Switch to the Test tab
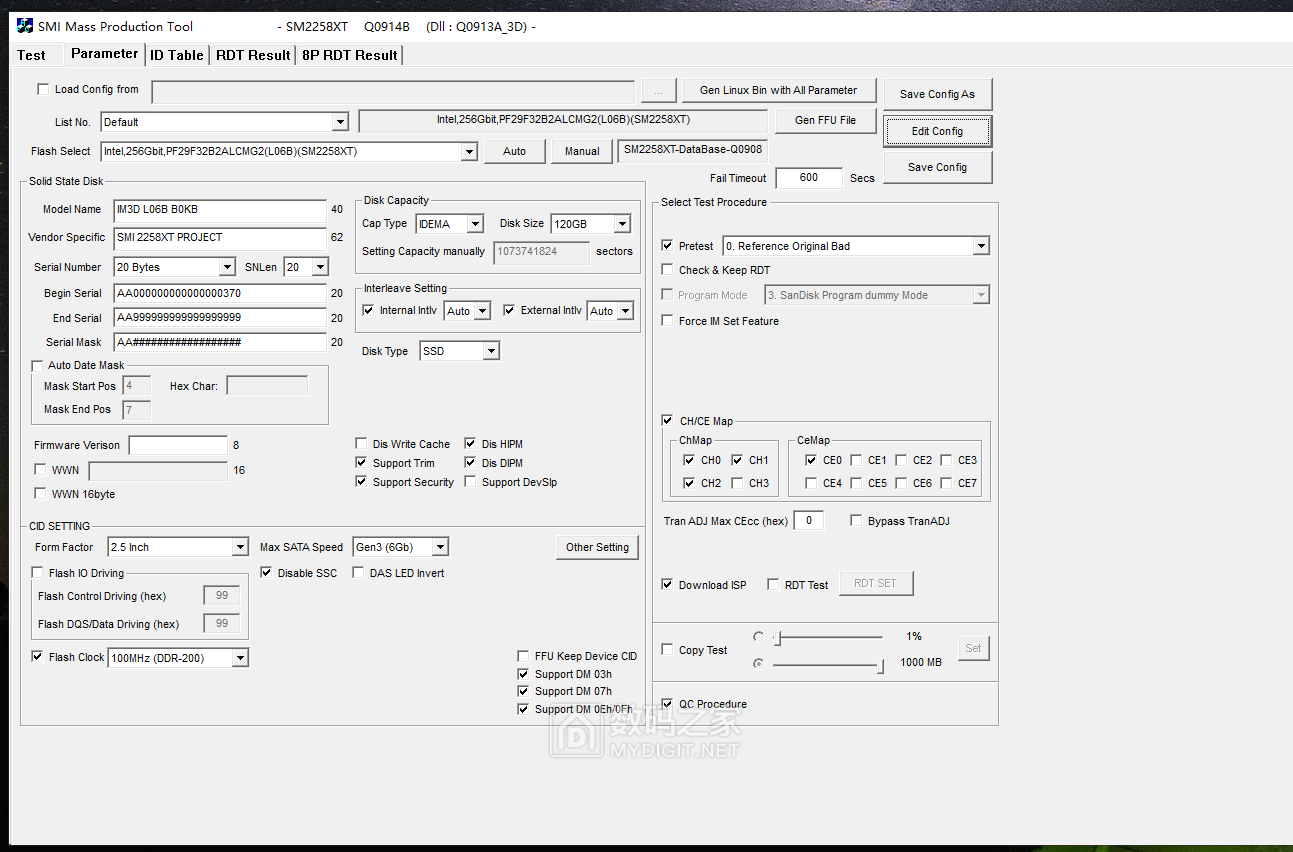This screenshot has height=852, width=1293. click(x=32, y=55)
